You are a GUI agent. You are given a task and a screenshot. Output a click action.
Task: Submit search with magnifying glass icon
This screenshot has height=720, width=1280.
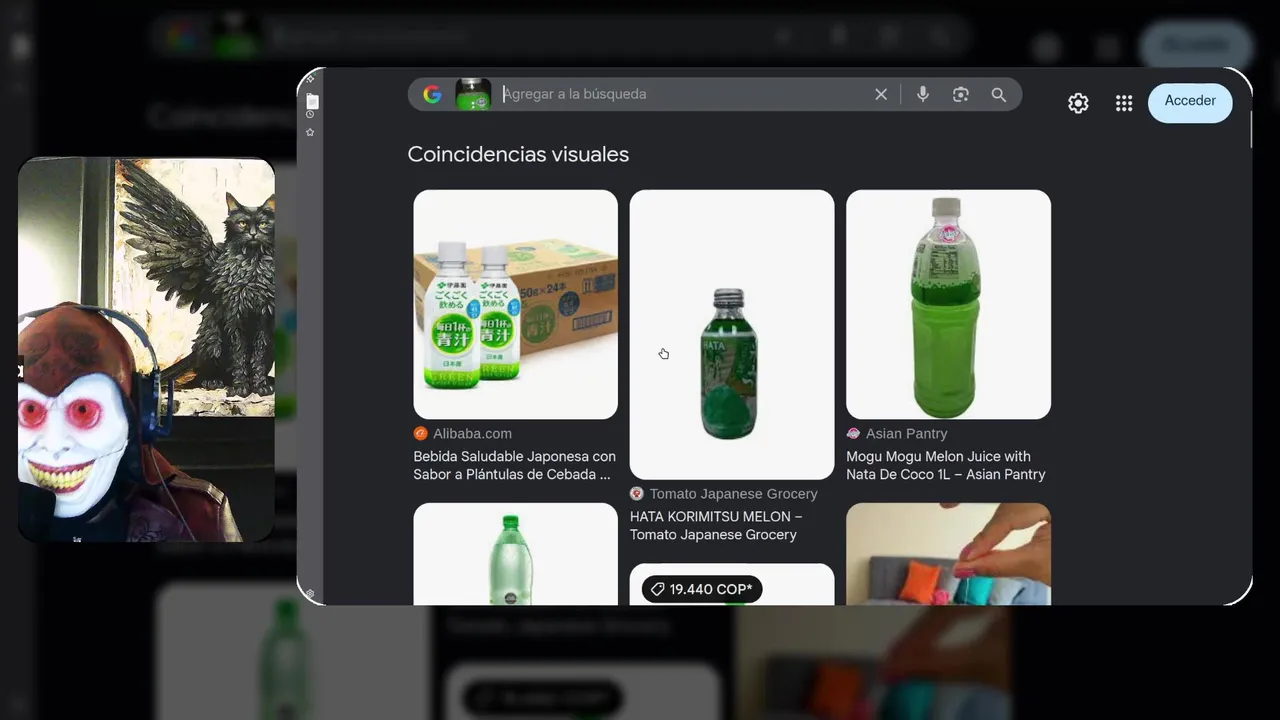tap(999, 94)
